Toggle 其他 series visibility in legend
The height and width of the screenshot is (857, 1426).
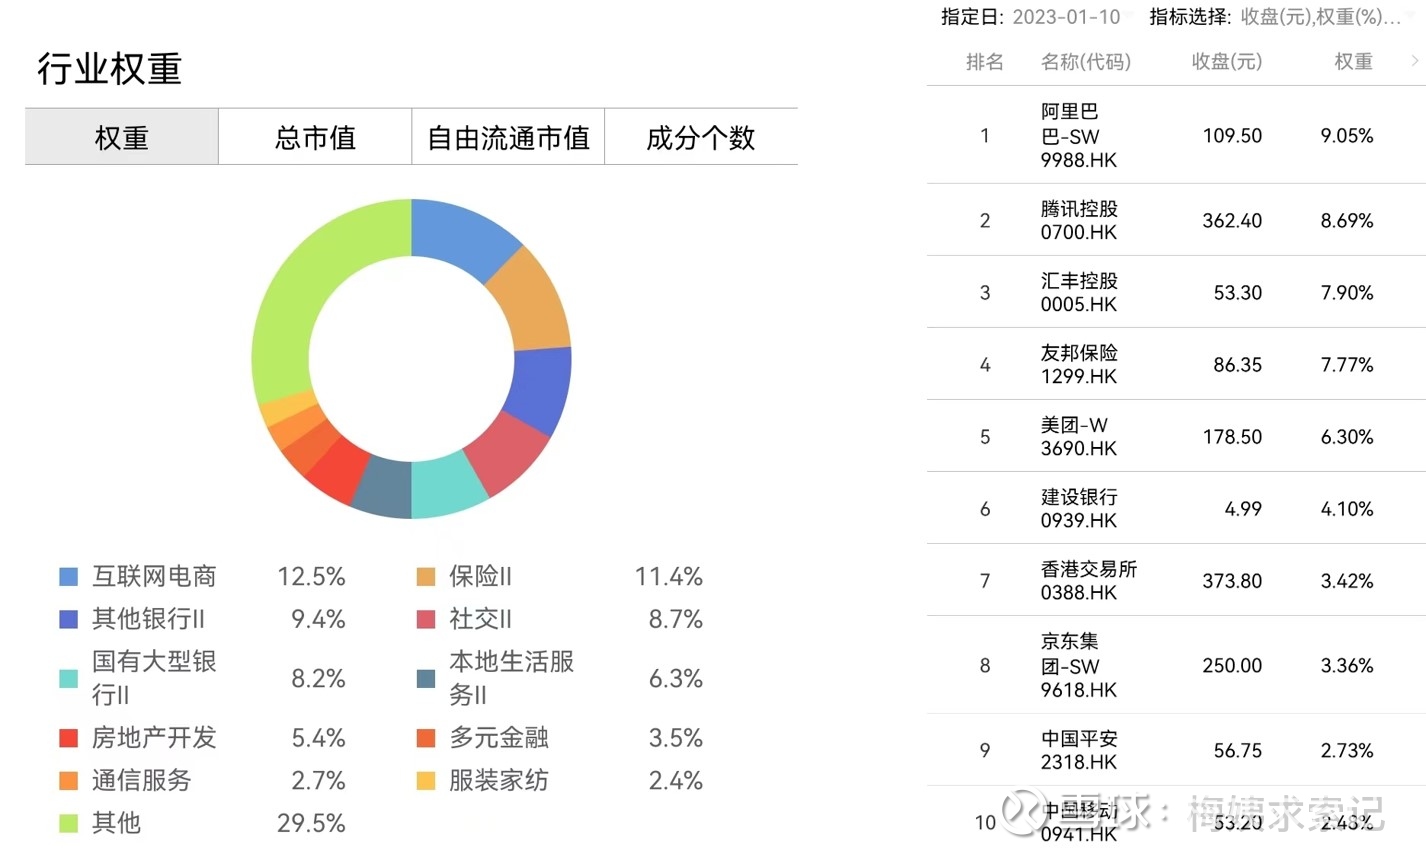(x=115, y=824)
